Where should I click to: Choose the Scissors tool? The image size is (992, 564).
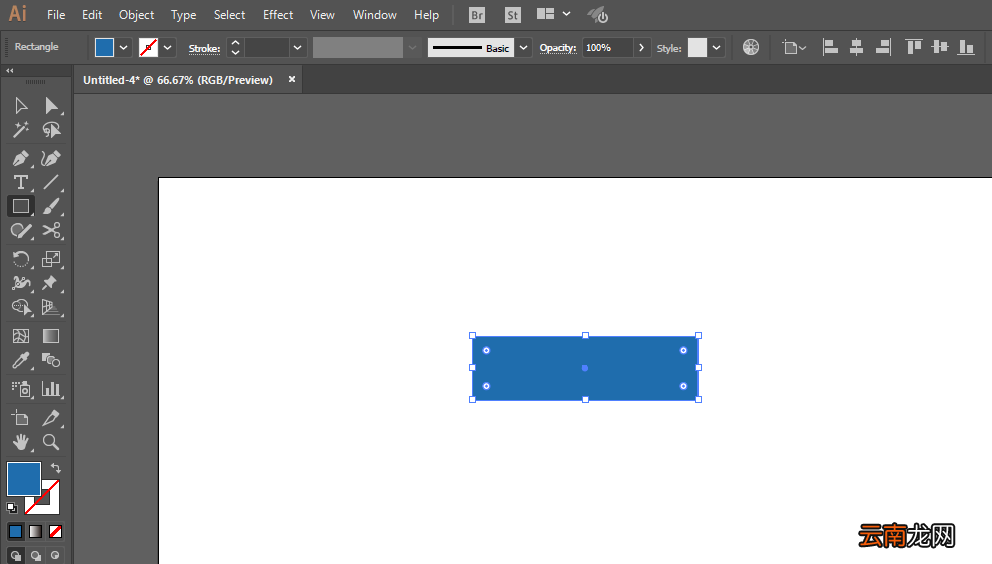pos(51,230)
